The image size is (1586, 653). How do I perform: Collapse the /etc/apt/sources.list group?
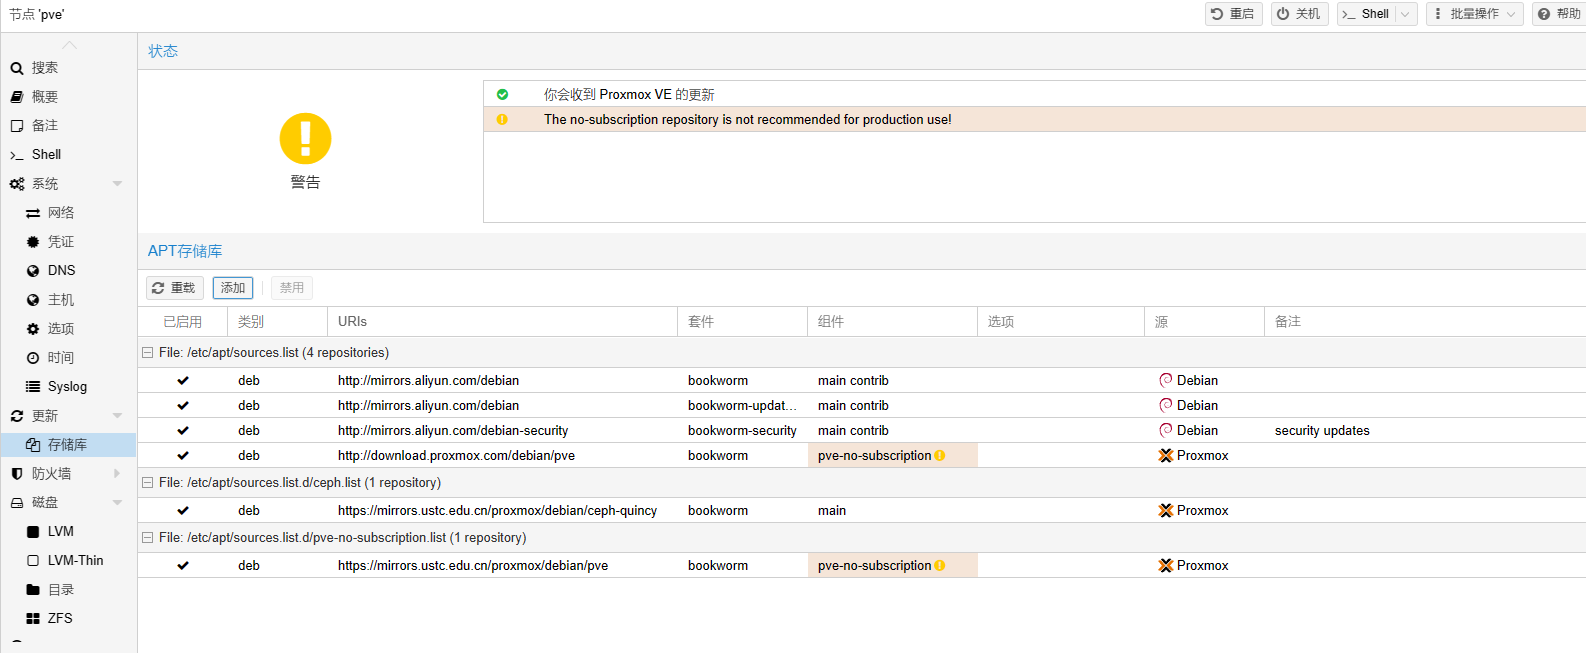(148, 353)
